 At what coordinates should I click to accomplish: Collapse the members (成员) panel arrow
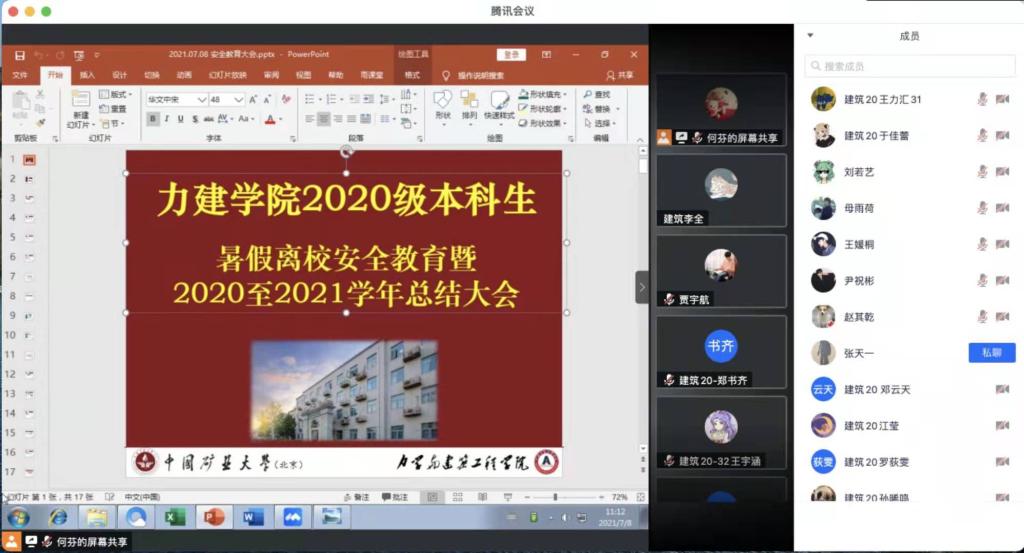(810, 36)
